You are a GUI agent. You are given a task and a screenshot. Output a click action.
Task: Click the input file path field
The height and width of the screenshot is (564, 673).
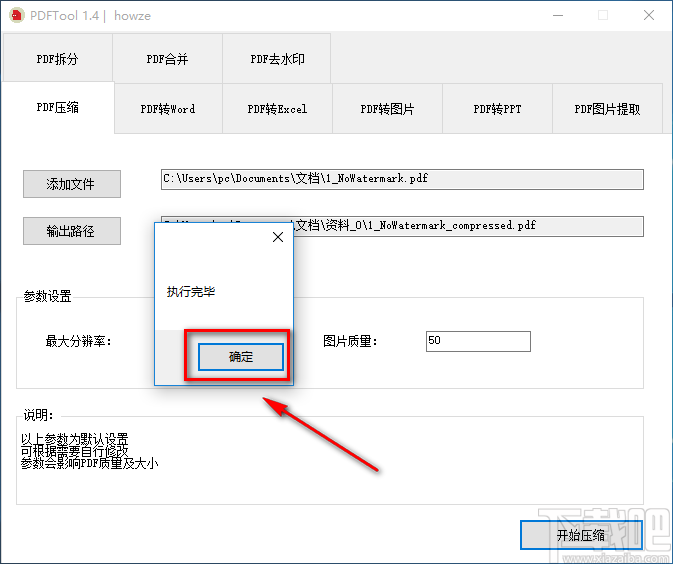(x=402, y=179)
